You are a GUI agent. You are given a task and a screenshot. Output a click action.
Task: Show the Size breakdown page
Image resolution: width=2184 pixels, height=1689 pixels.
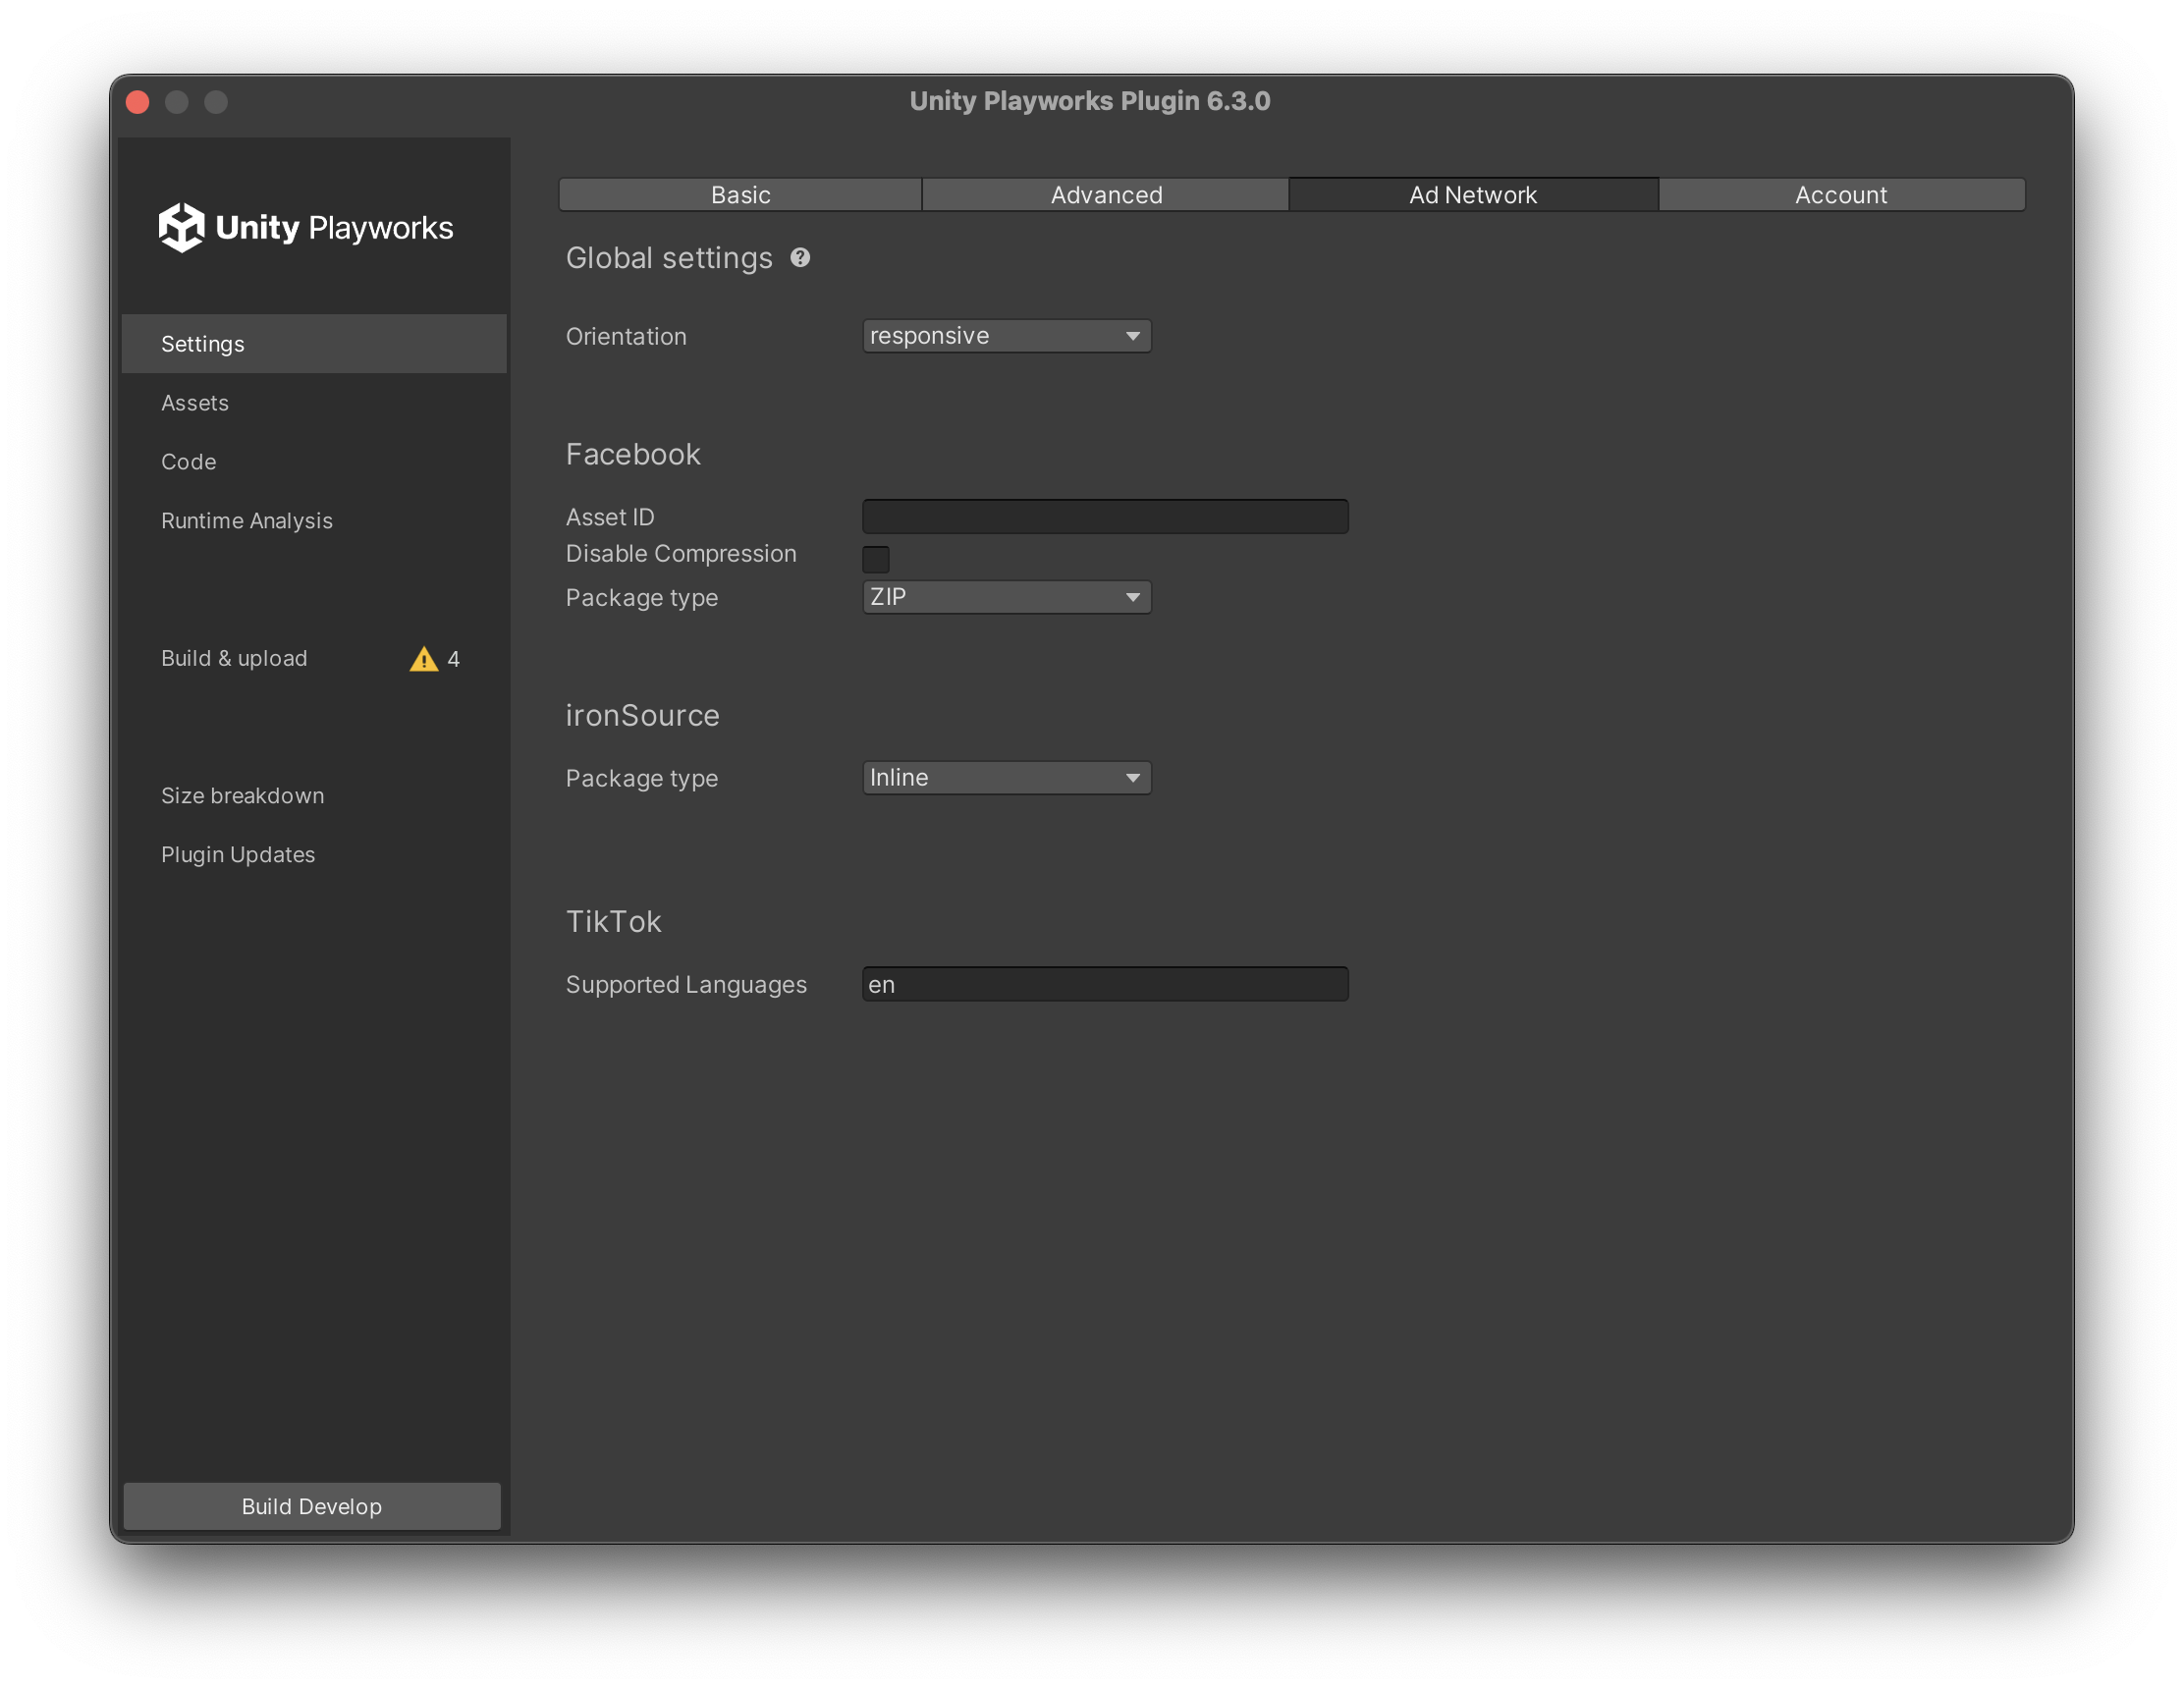click(x=314, y=796)
